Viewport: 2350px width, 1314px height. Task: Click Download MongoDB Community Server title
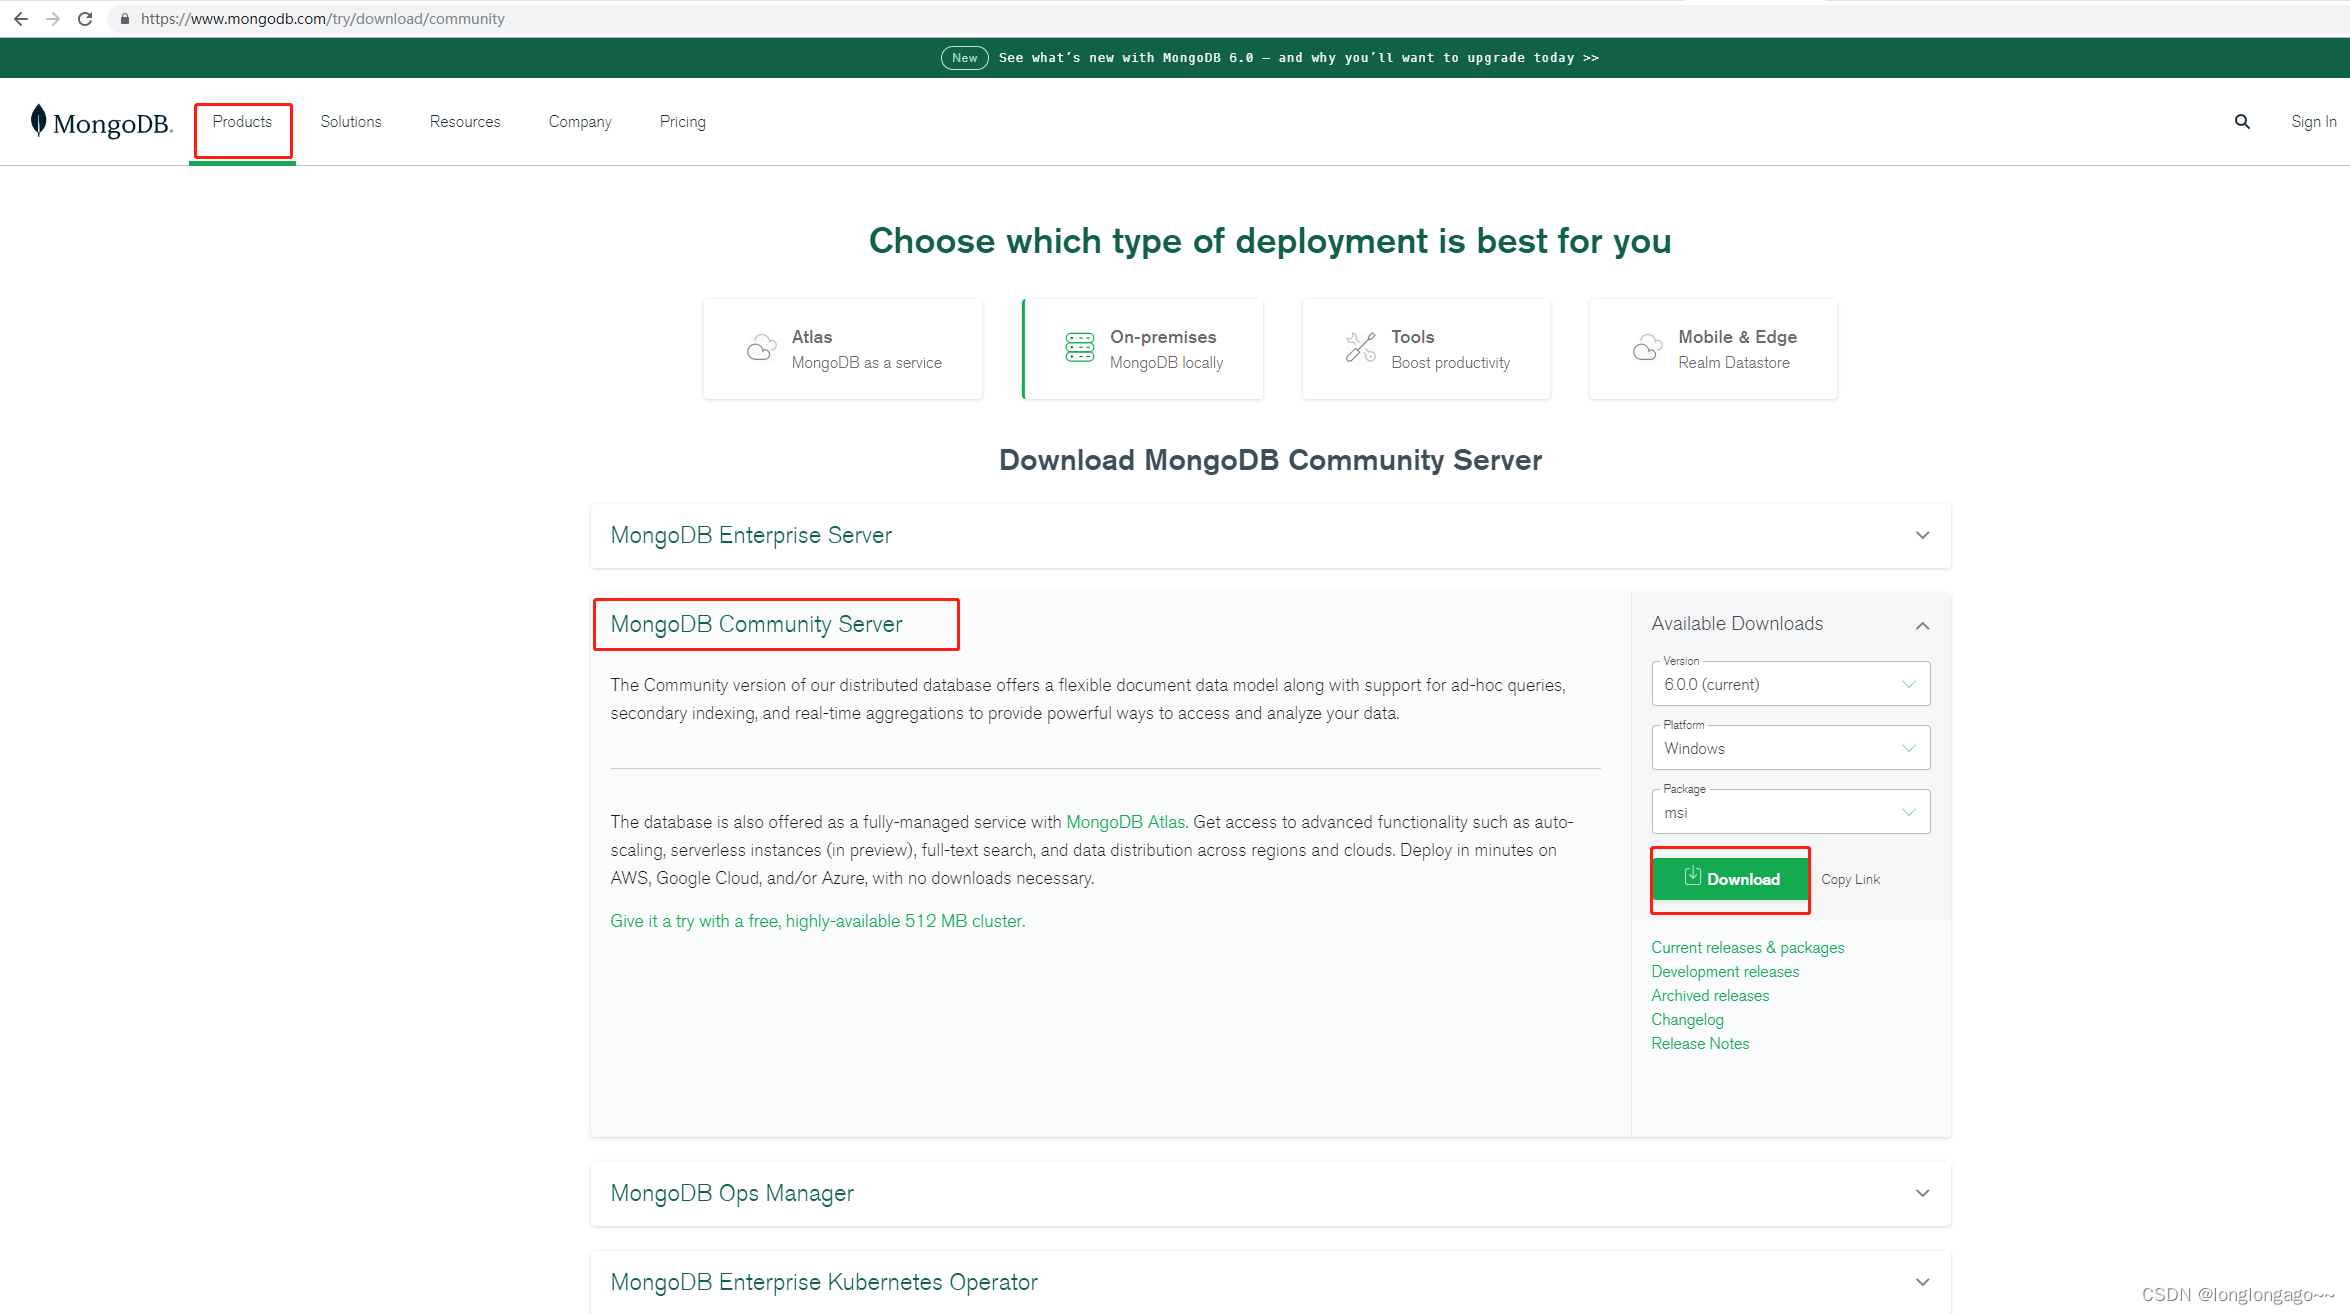tap(1270, 460)
